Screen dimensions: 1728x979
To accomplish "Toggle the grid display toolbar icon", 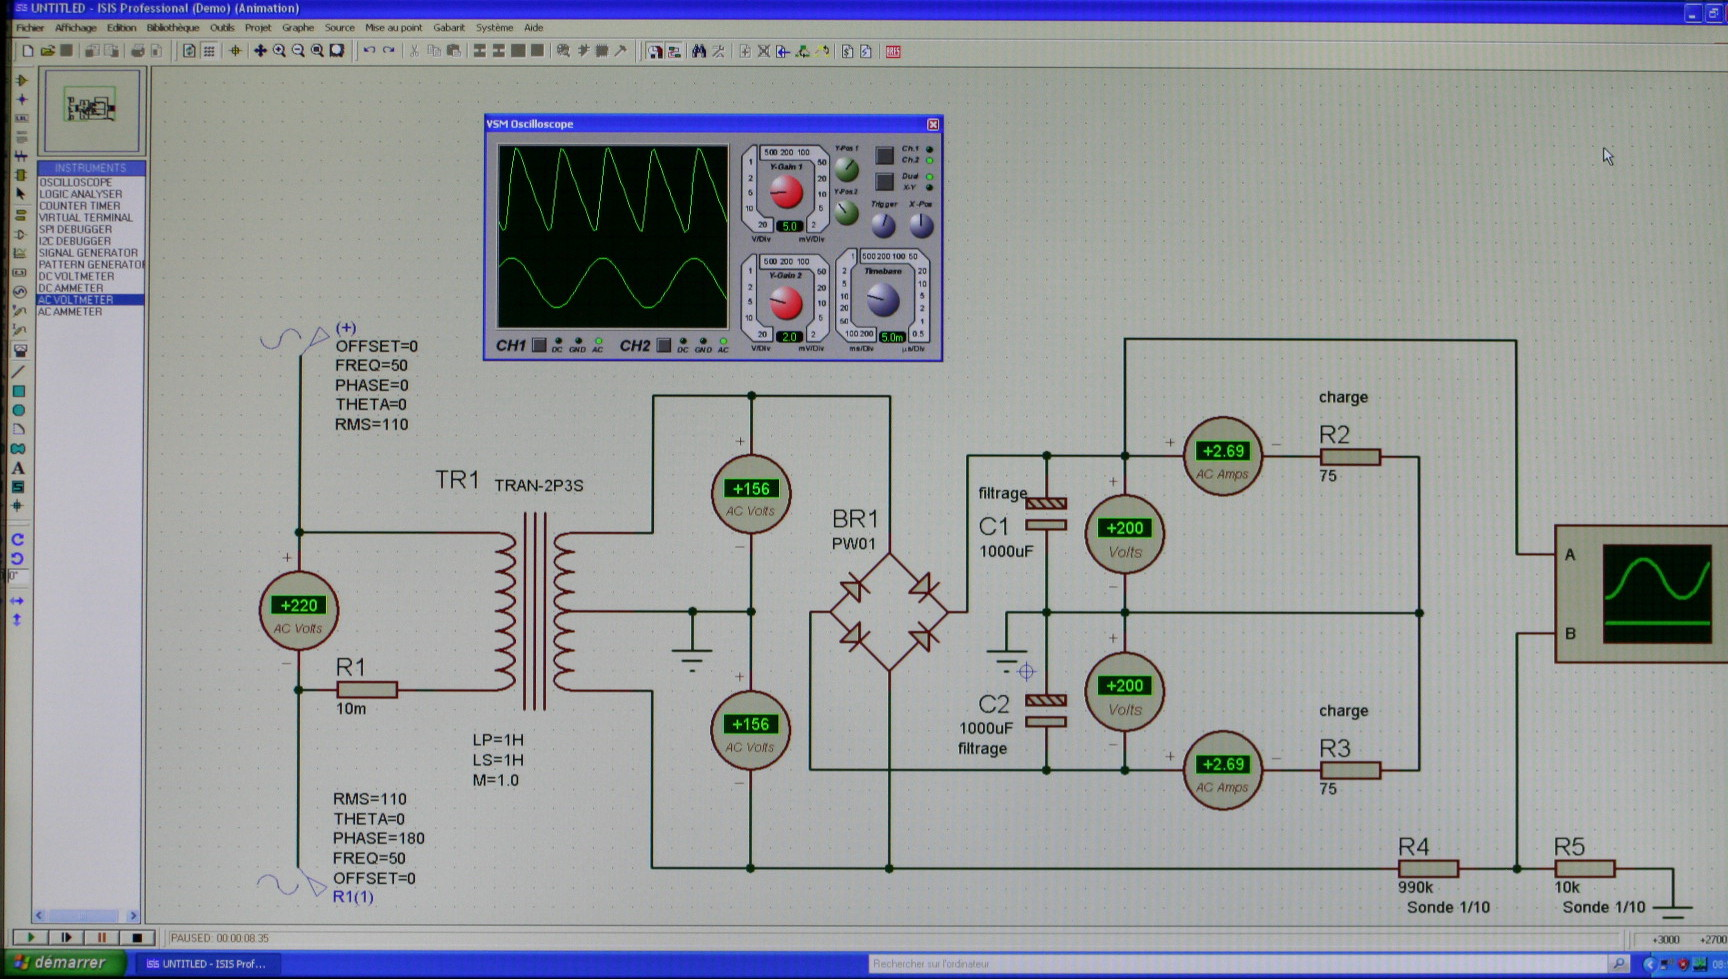I will tap(209, 51).
